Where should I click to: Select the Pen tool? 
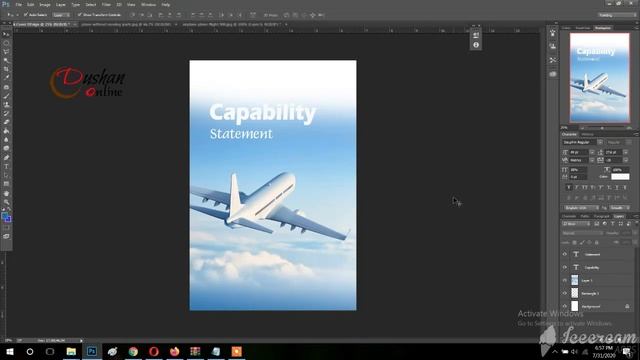coord(6,158)
